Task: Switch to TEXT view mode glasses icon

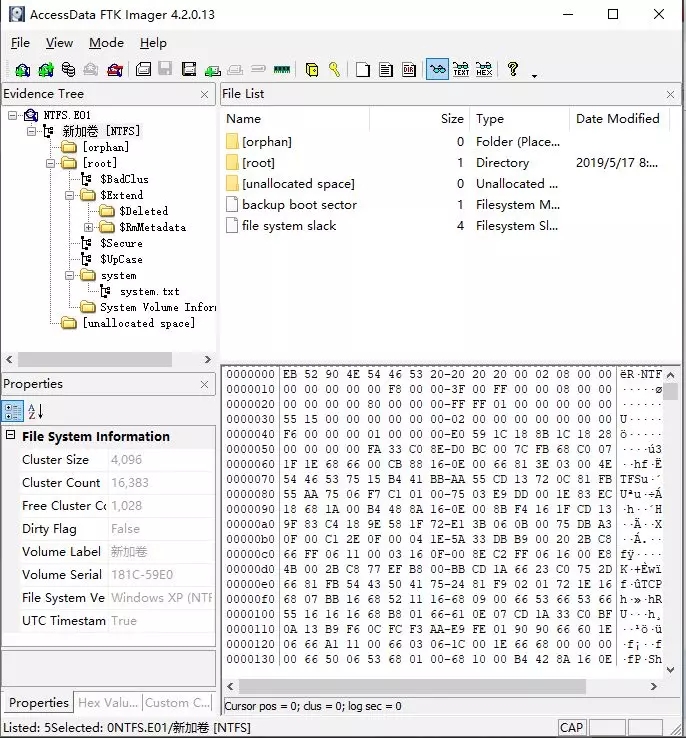Action: click(461, 69)
